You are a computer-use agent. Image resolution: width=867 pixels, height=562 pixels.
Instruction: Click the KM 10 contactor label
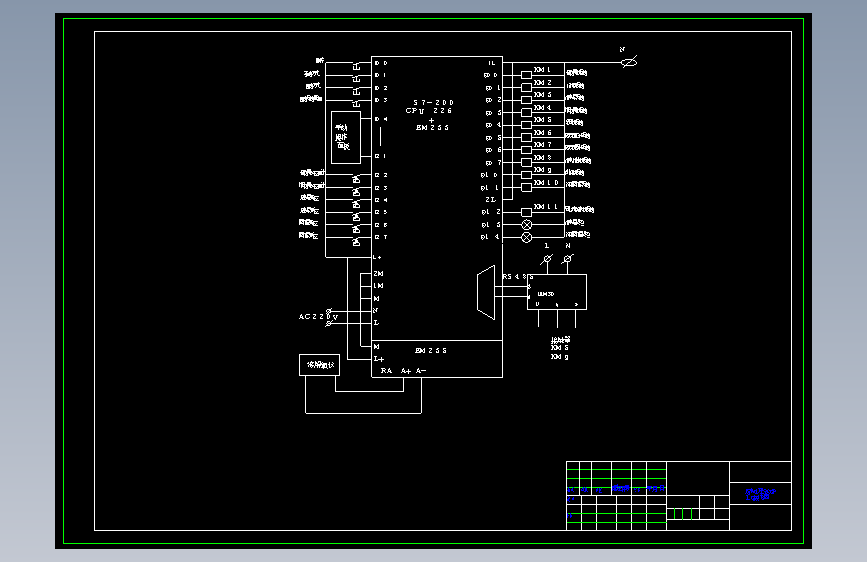pyautogui.click(x=546, y=183)
